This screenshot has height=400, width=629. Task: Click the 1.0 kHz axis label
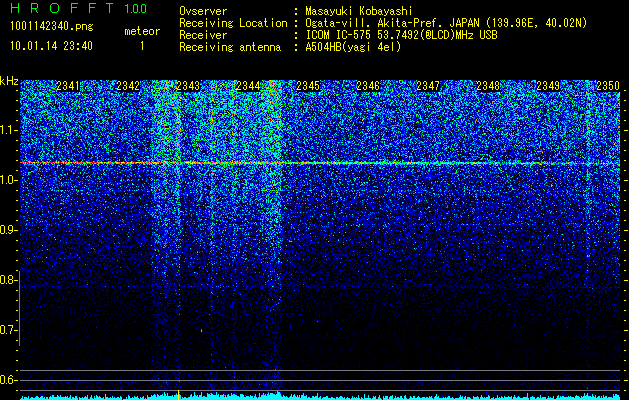tap(8, 181)
